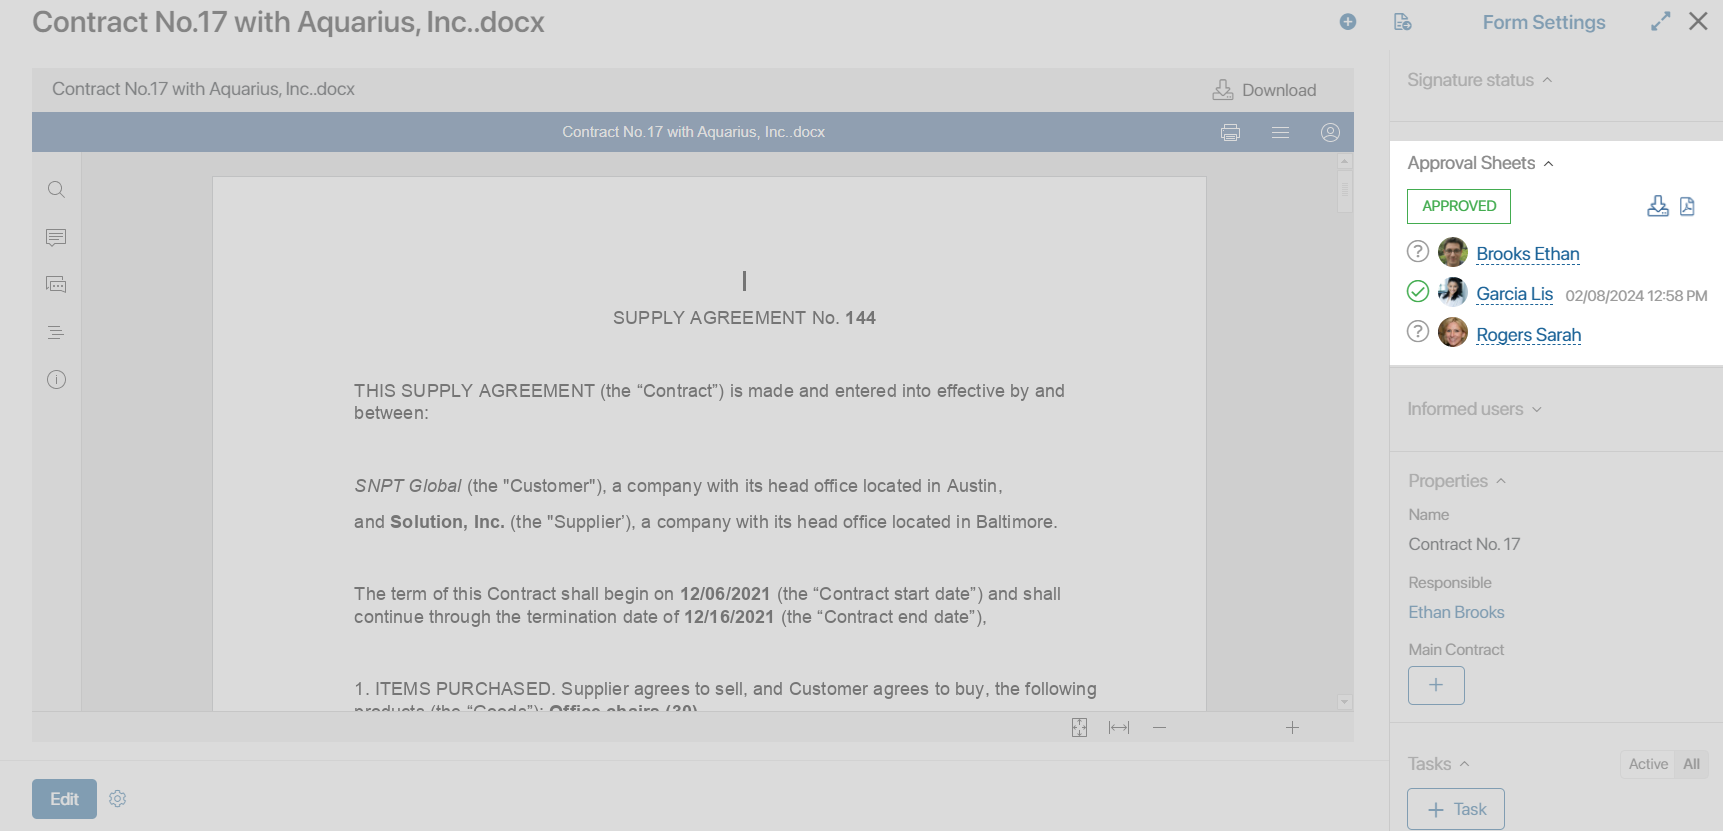This screenshot has width=1723, height=831.
Task: Close the contract document window
Action: click(1698, 21)
